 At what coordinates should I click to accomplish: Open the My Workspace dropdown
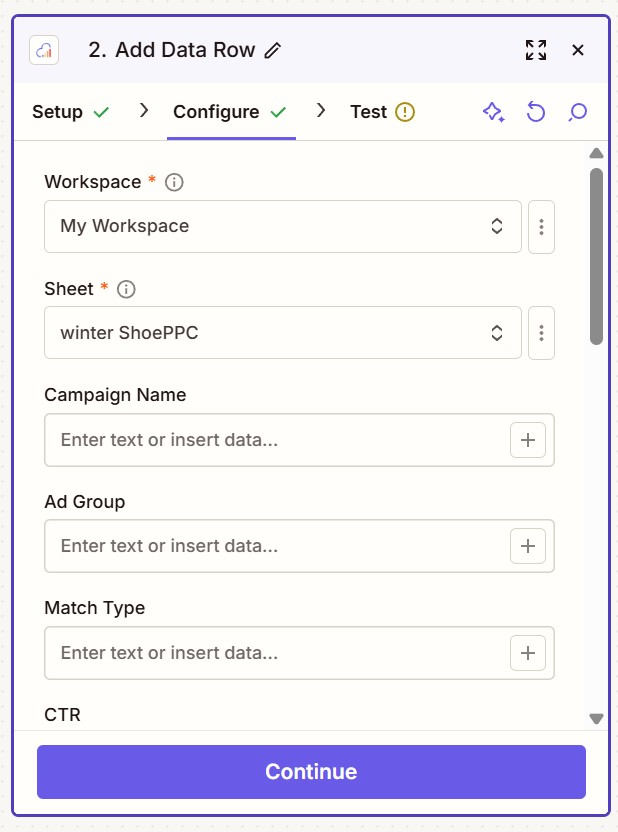(x=283, y=227)
